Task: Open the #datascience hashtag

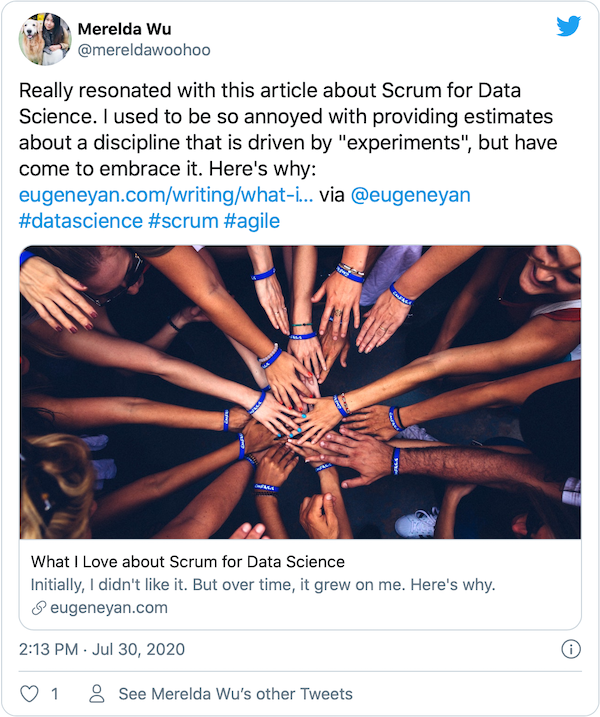Action: (x=81, y=221)
